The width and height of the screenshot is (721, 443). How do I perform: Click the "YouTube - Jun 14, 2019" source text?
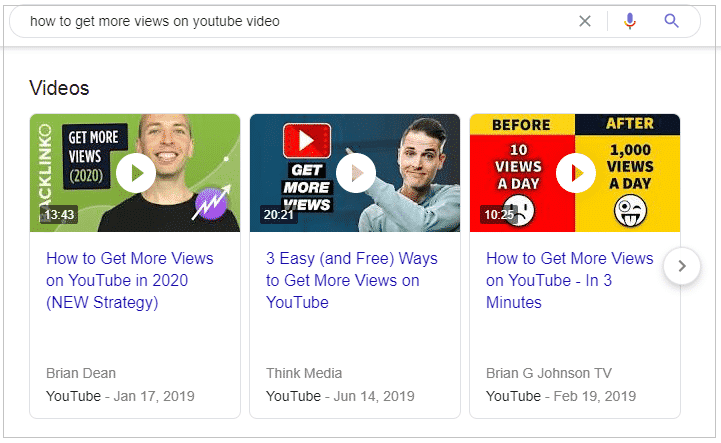[340, 396]
